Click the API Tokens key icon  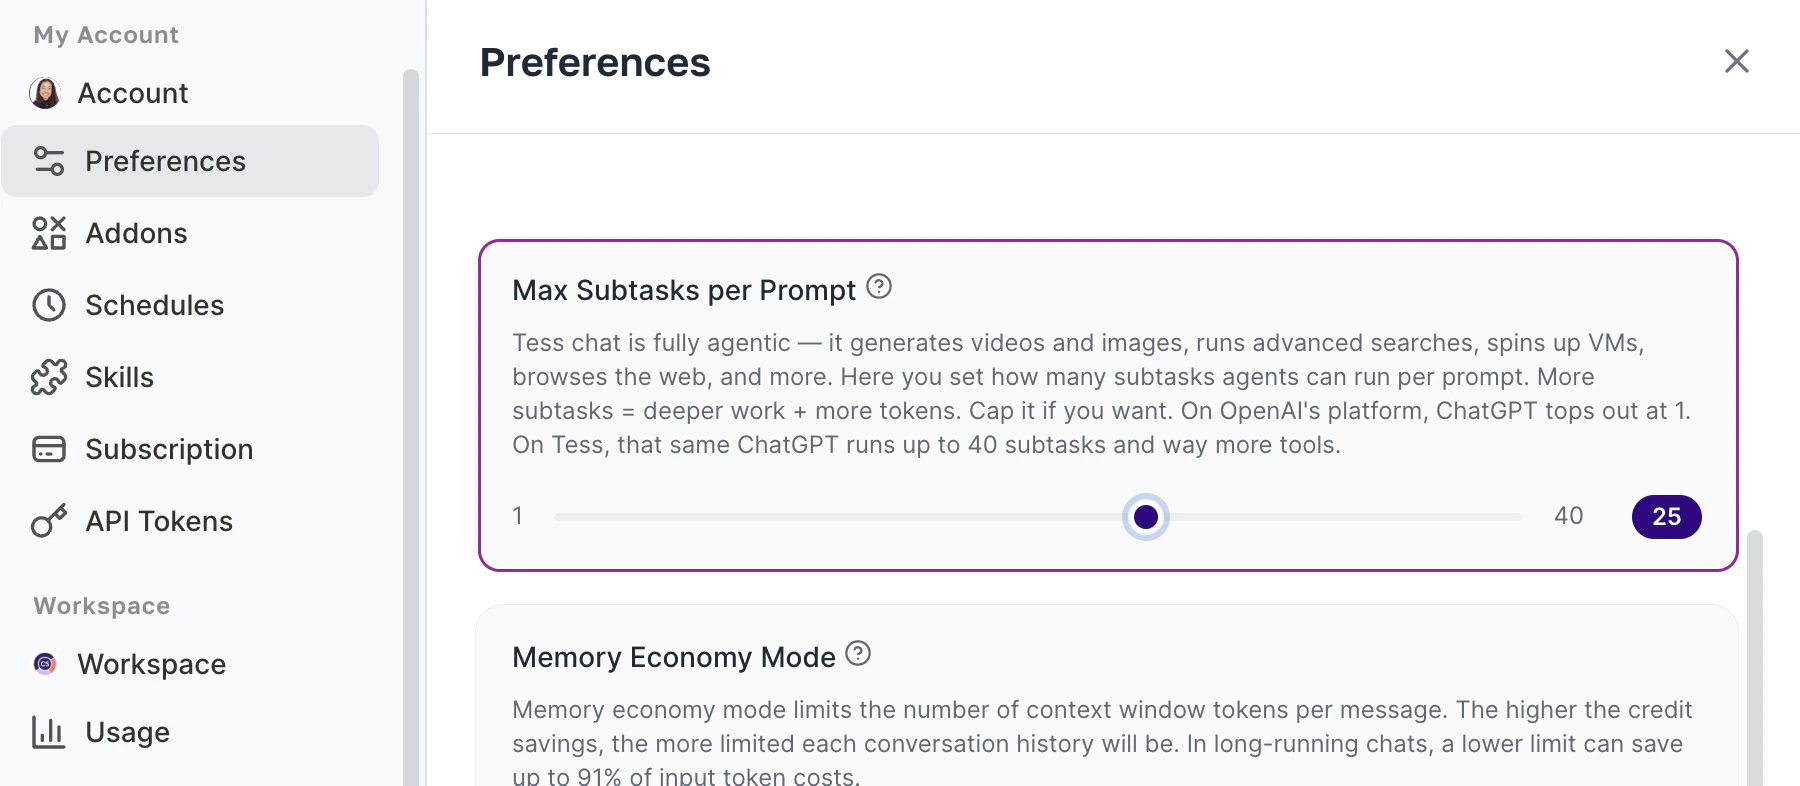[x=49, y=521]
